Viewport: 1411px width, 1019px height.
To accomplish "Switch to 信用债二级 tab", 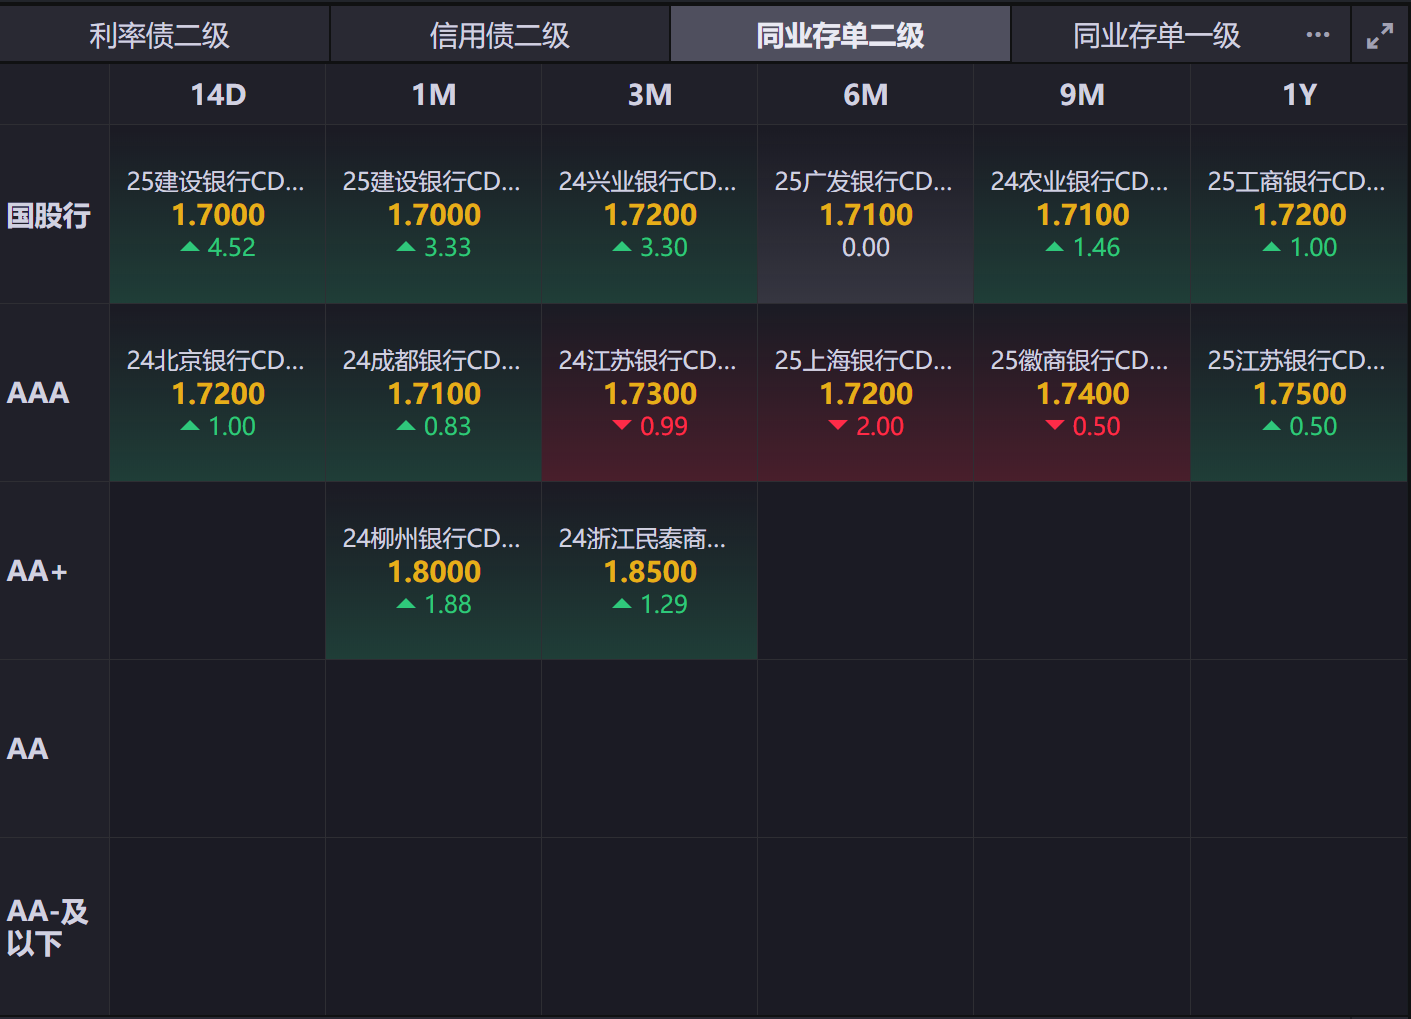I will pyautogui.click(x=500, y=36).
